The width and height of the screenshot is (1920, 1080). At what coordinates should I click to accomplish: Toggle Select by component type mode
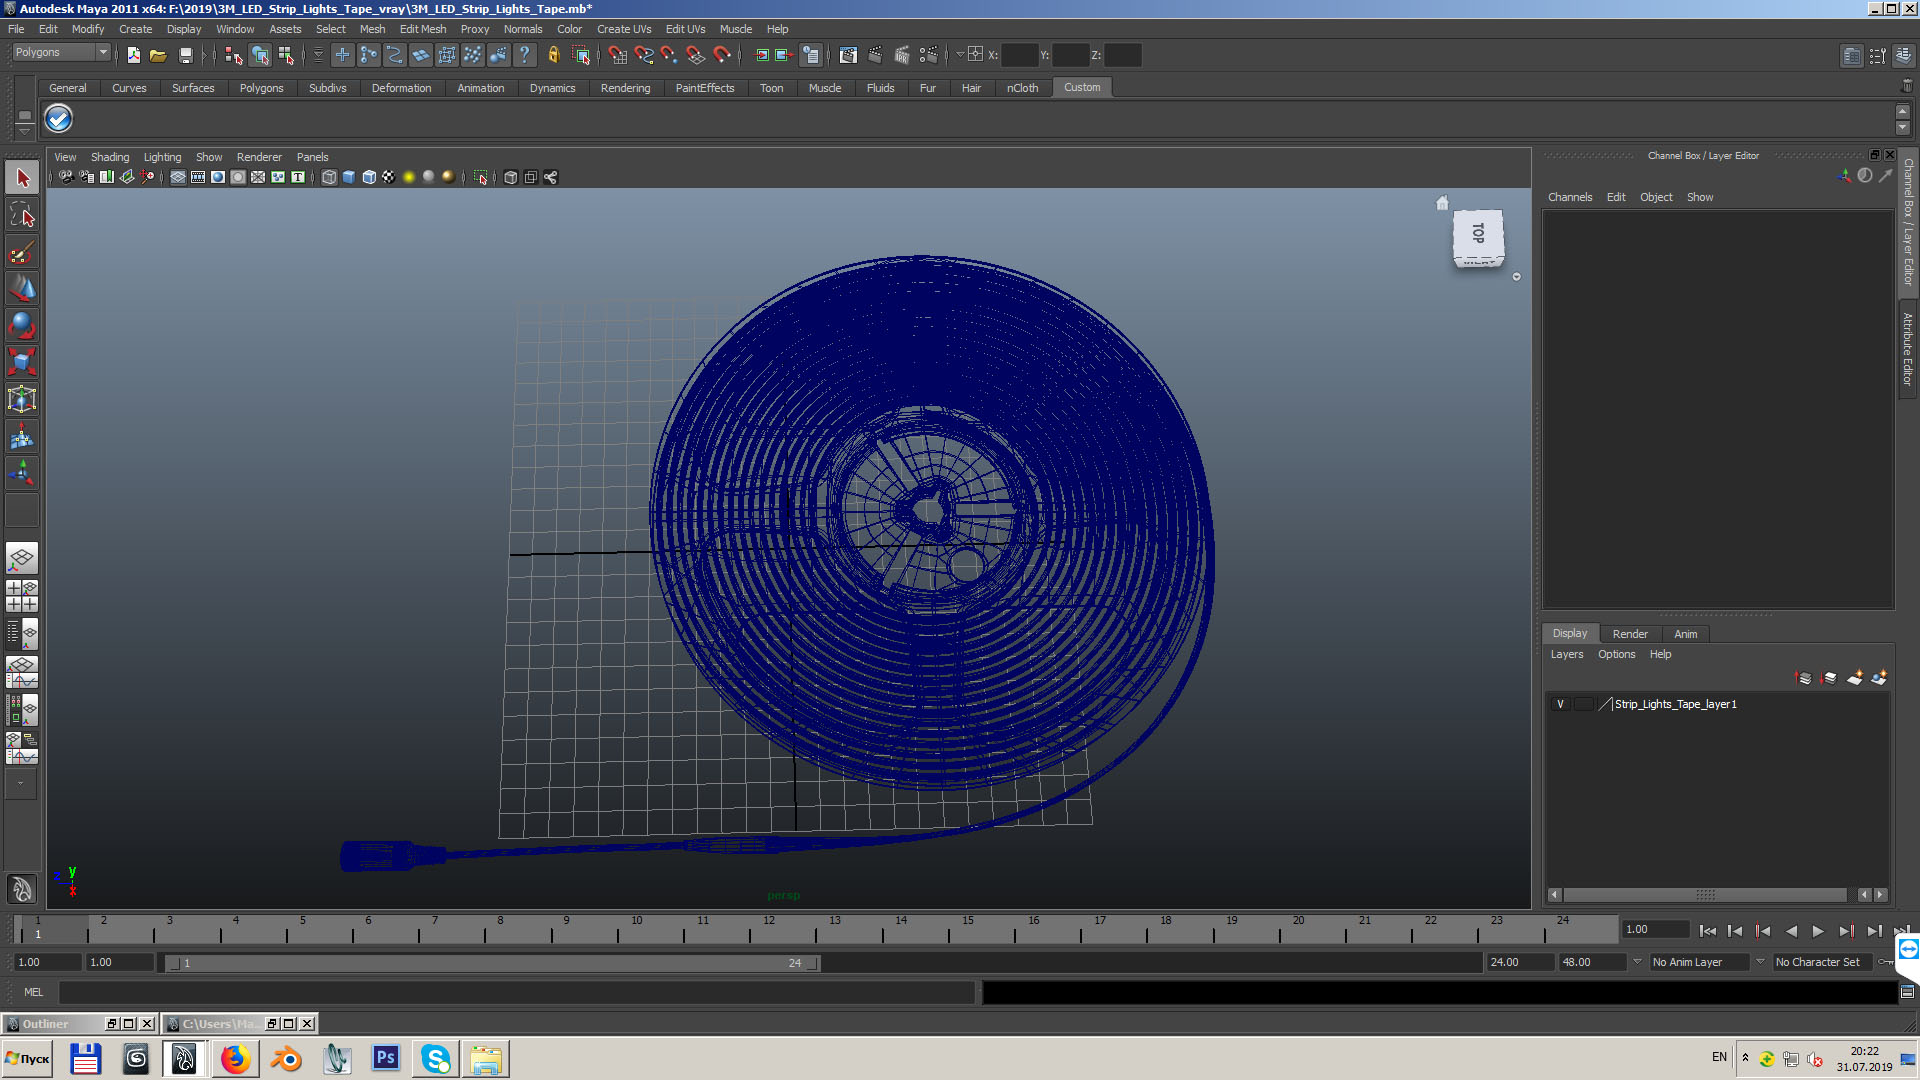pos(286,55)
